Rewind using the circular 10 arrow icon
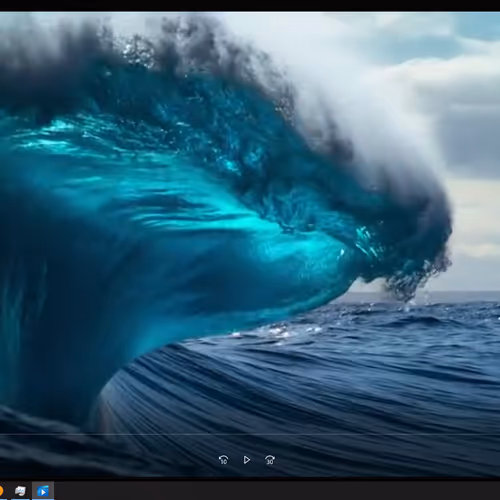 tap(223, 460)
